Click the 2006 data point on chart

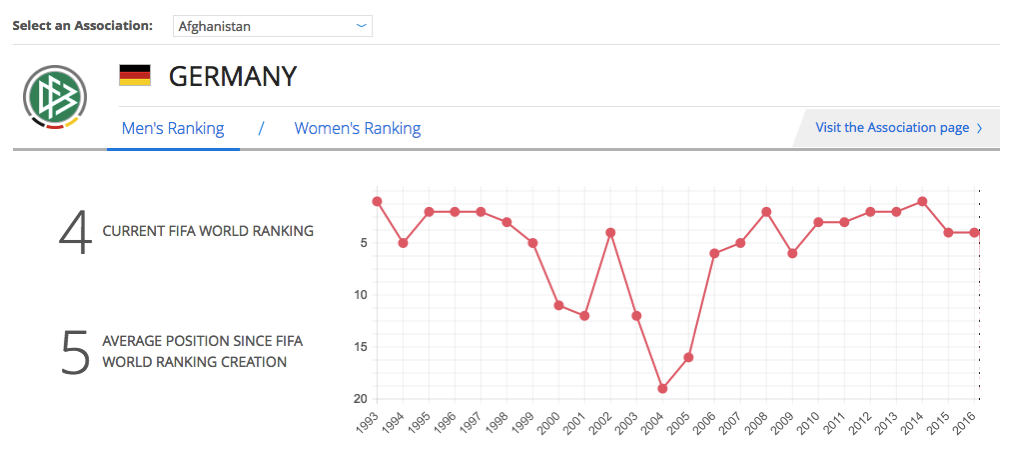tap(714, 253)
